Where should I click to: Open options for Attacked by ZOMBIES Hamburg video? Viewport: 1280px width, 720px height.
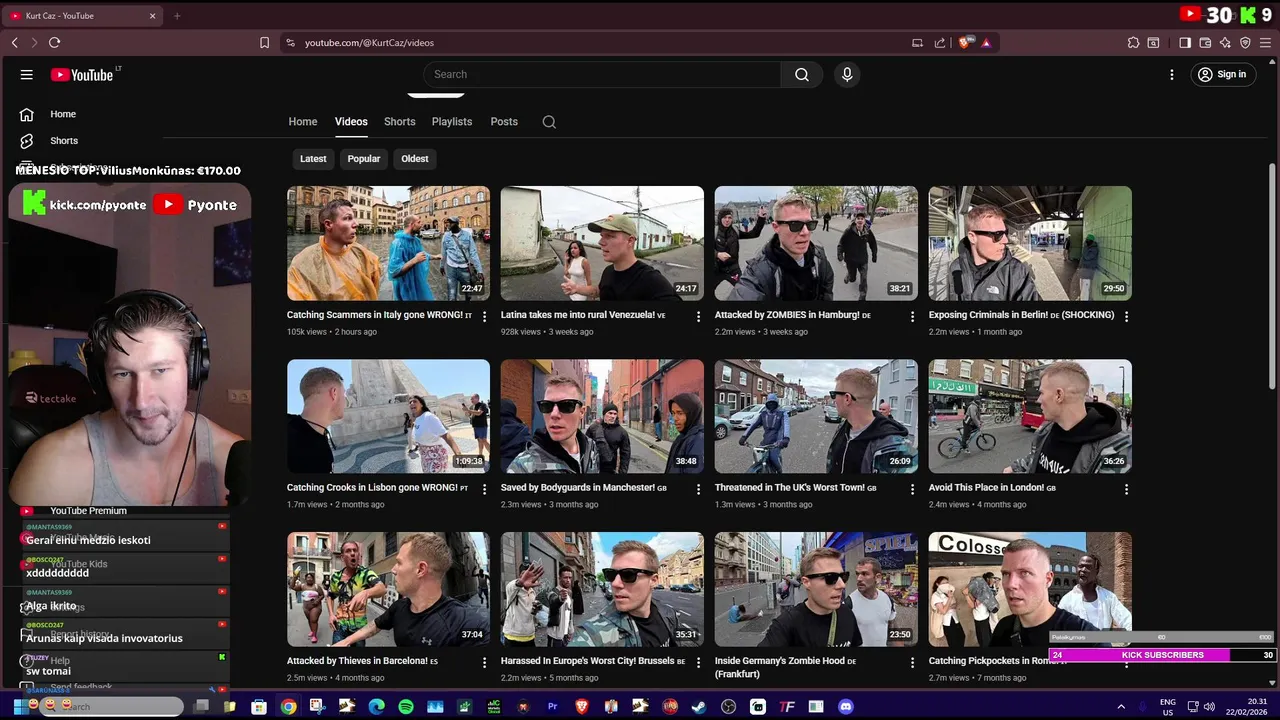[912, 316]
